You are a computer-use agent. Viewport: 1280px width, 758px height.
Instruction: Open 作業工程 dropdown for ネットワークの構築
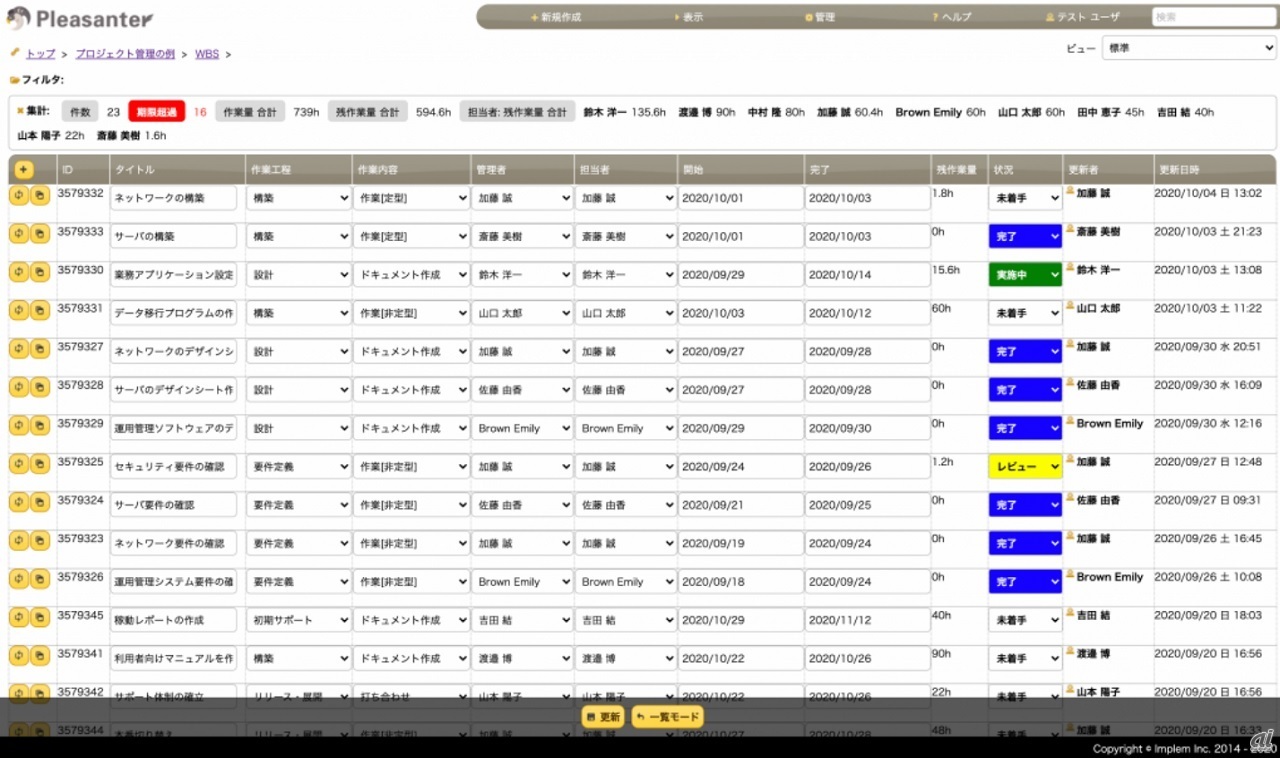[x=298, y=199]
